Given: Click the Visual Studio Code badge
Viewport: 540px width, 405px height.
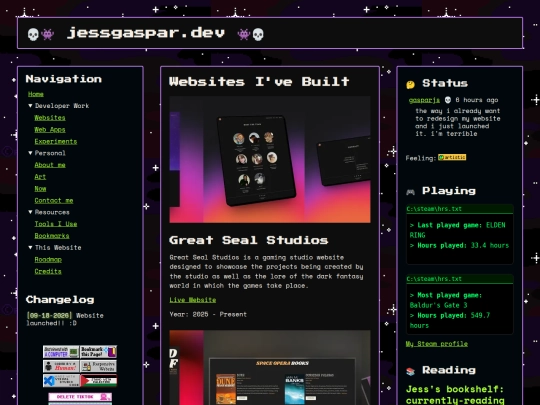Looking at the screenshot, I should coord(61,381).
